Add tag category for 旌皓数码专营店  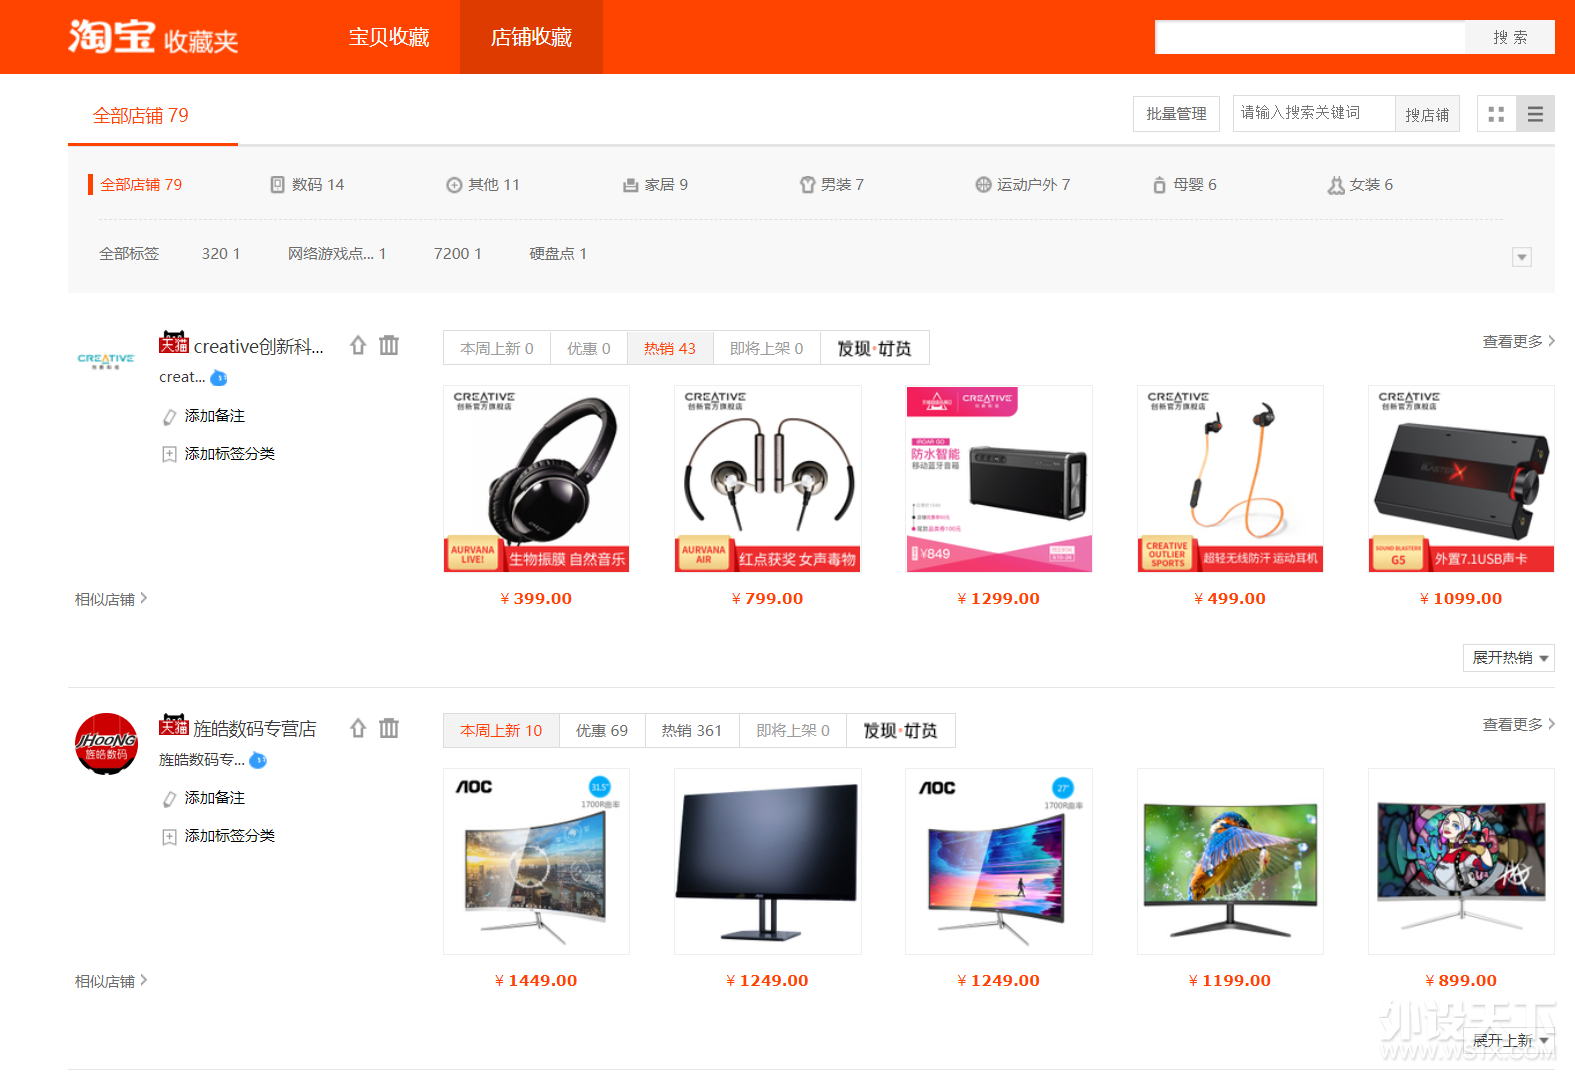[x=219, y=836]
